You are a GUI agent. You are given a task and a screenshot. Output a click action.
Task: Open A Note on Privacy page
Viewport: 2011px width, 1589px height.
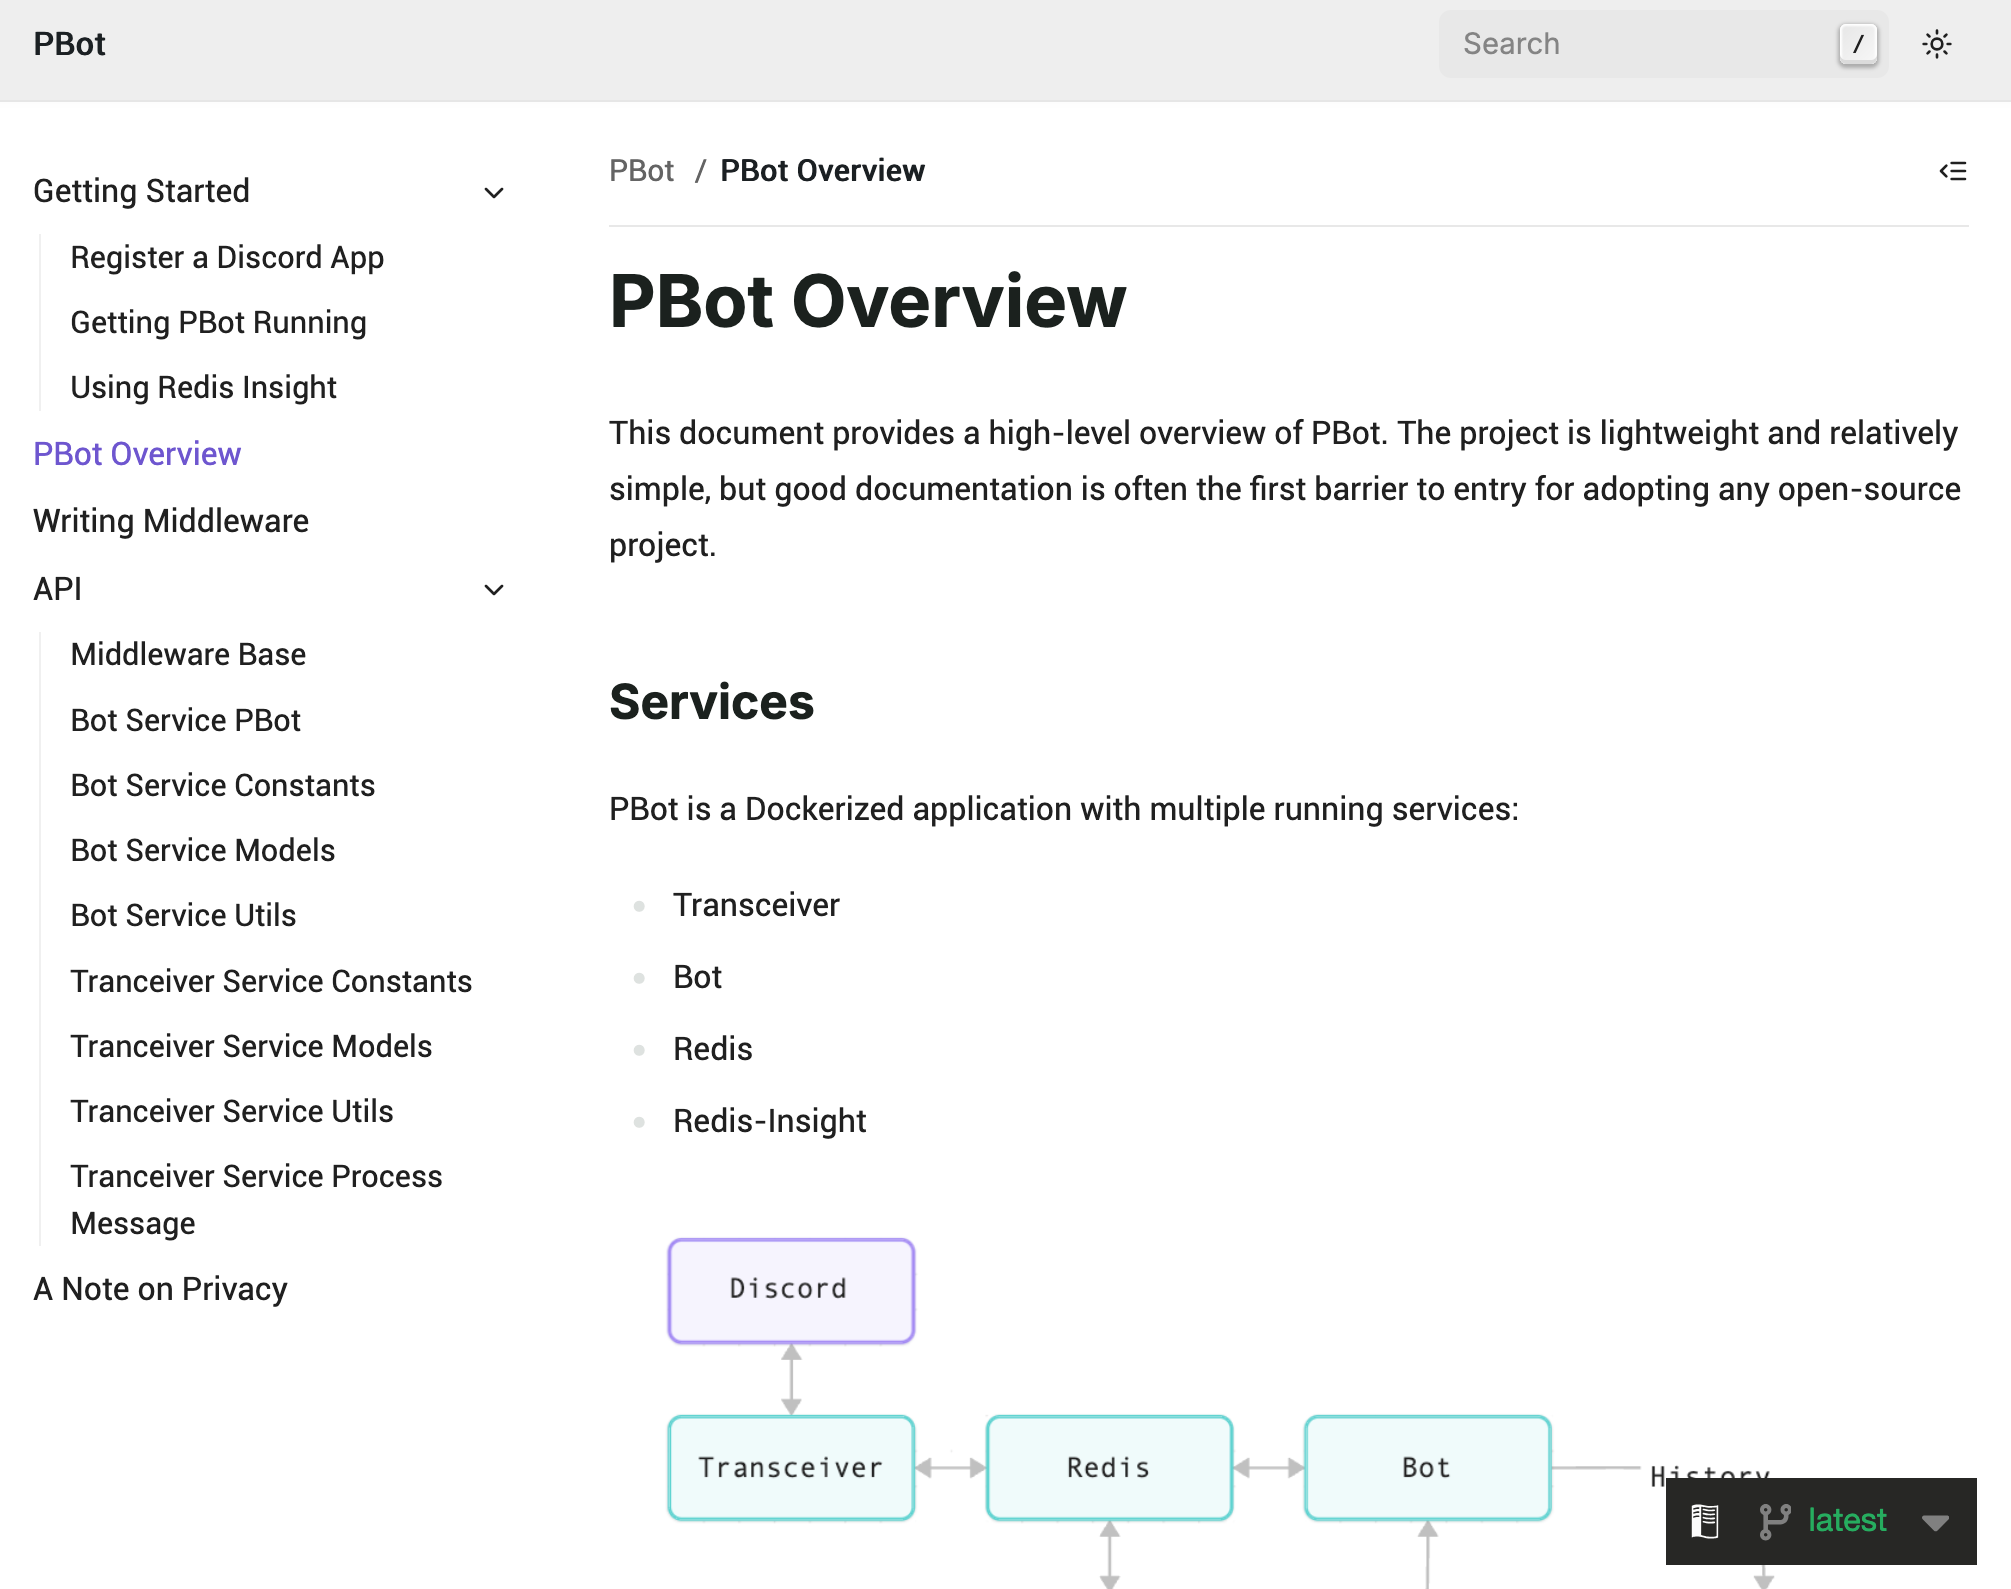160,1289
